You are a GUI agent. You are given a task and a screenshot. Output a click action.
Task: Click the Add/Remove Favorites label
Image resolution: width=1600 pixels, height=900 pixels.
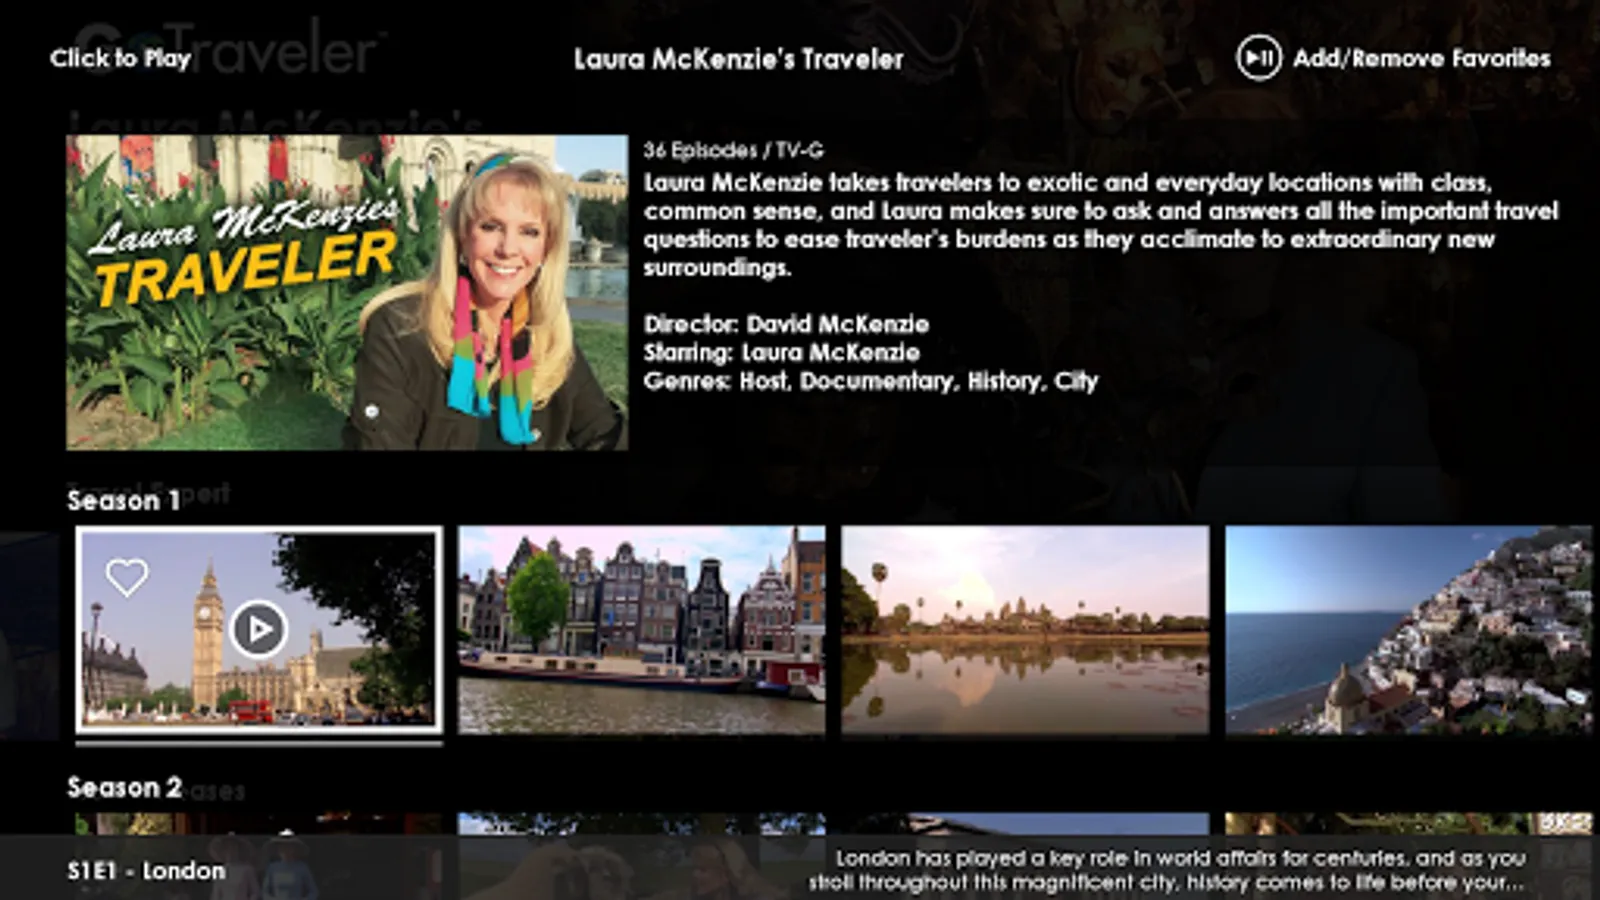1421,58
